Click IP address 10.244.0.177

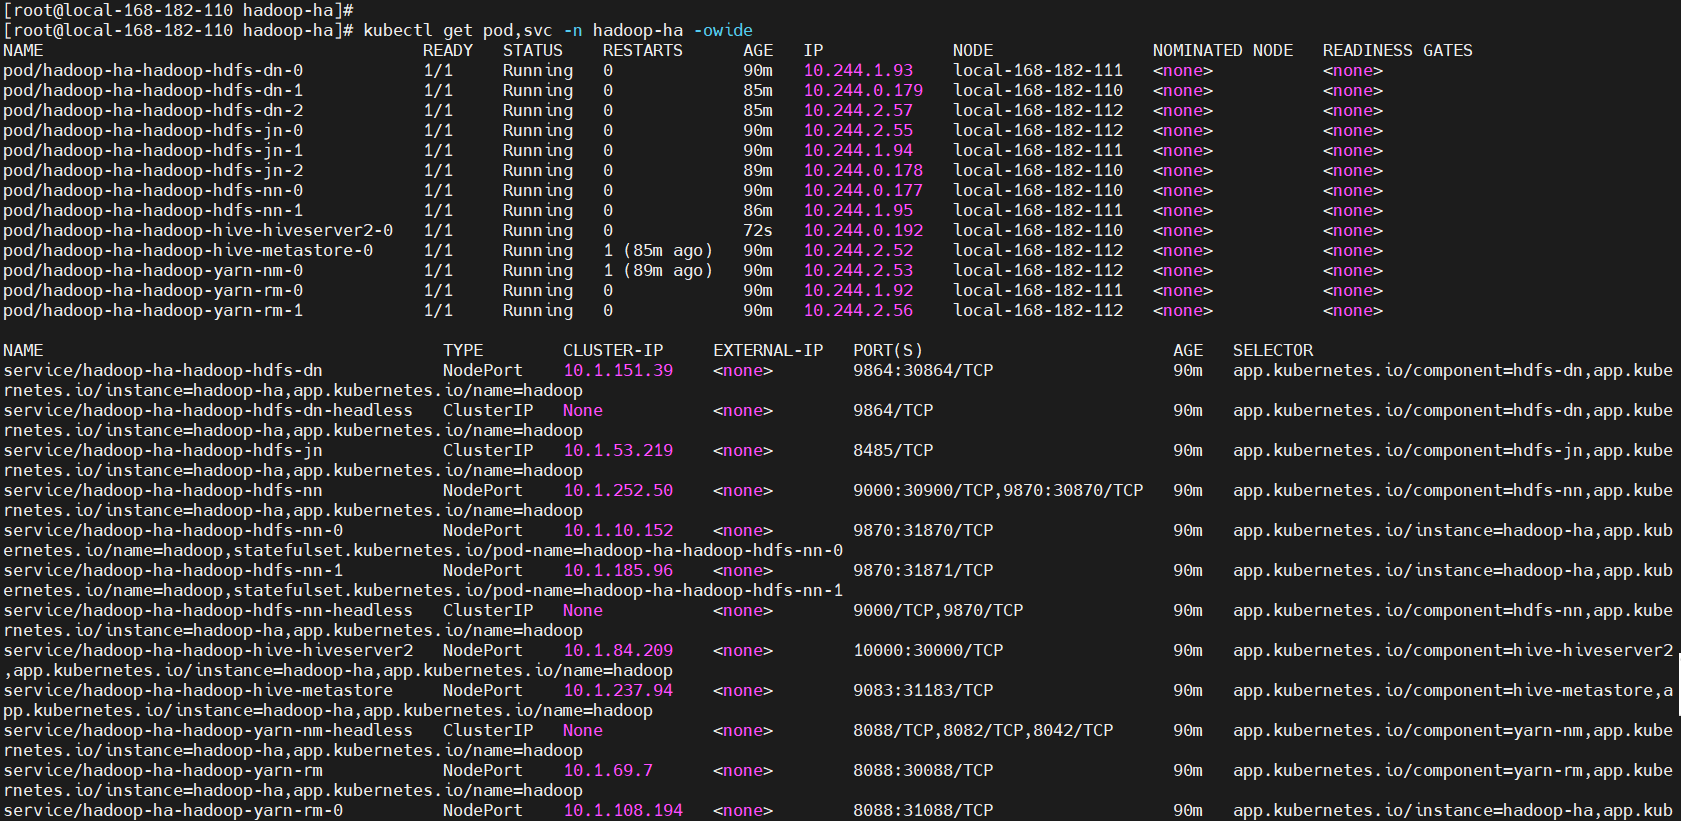pyautogui.click(x=863, y=191)
